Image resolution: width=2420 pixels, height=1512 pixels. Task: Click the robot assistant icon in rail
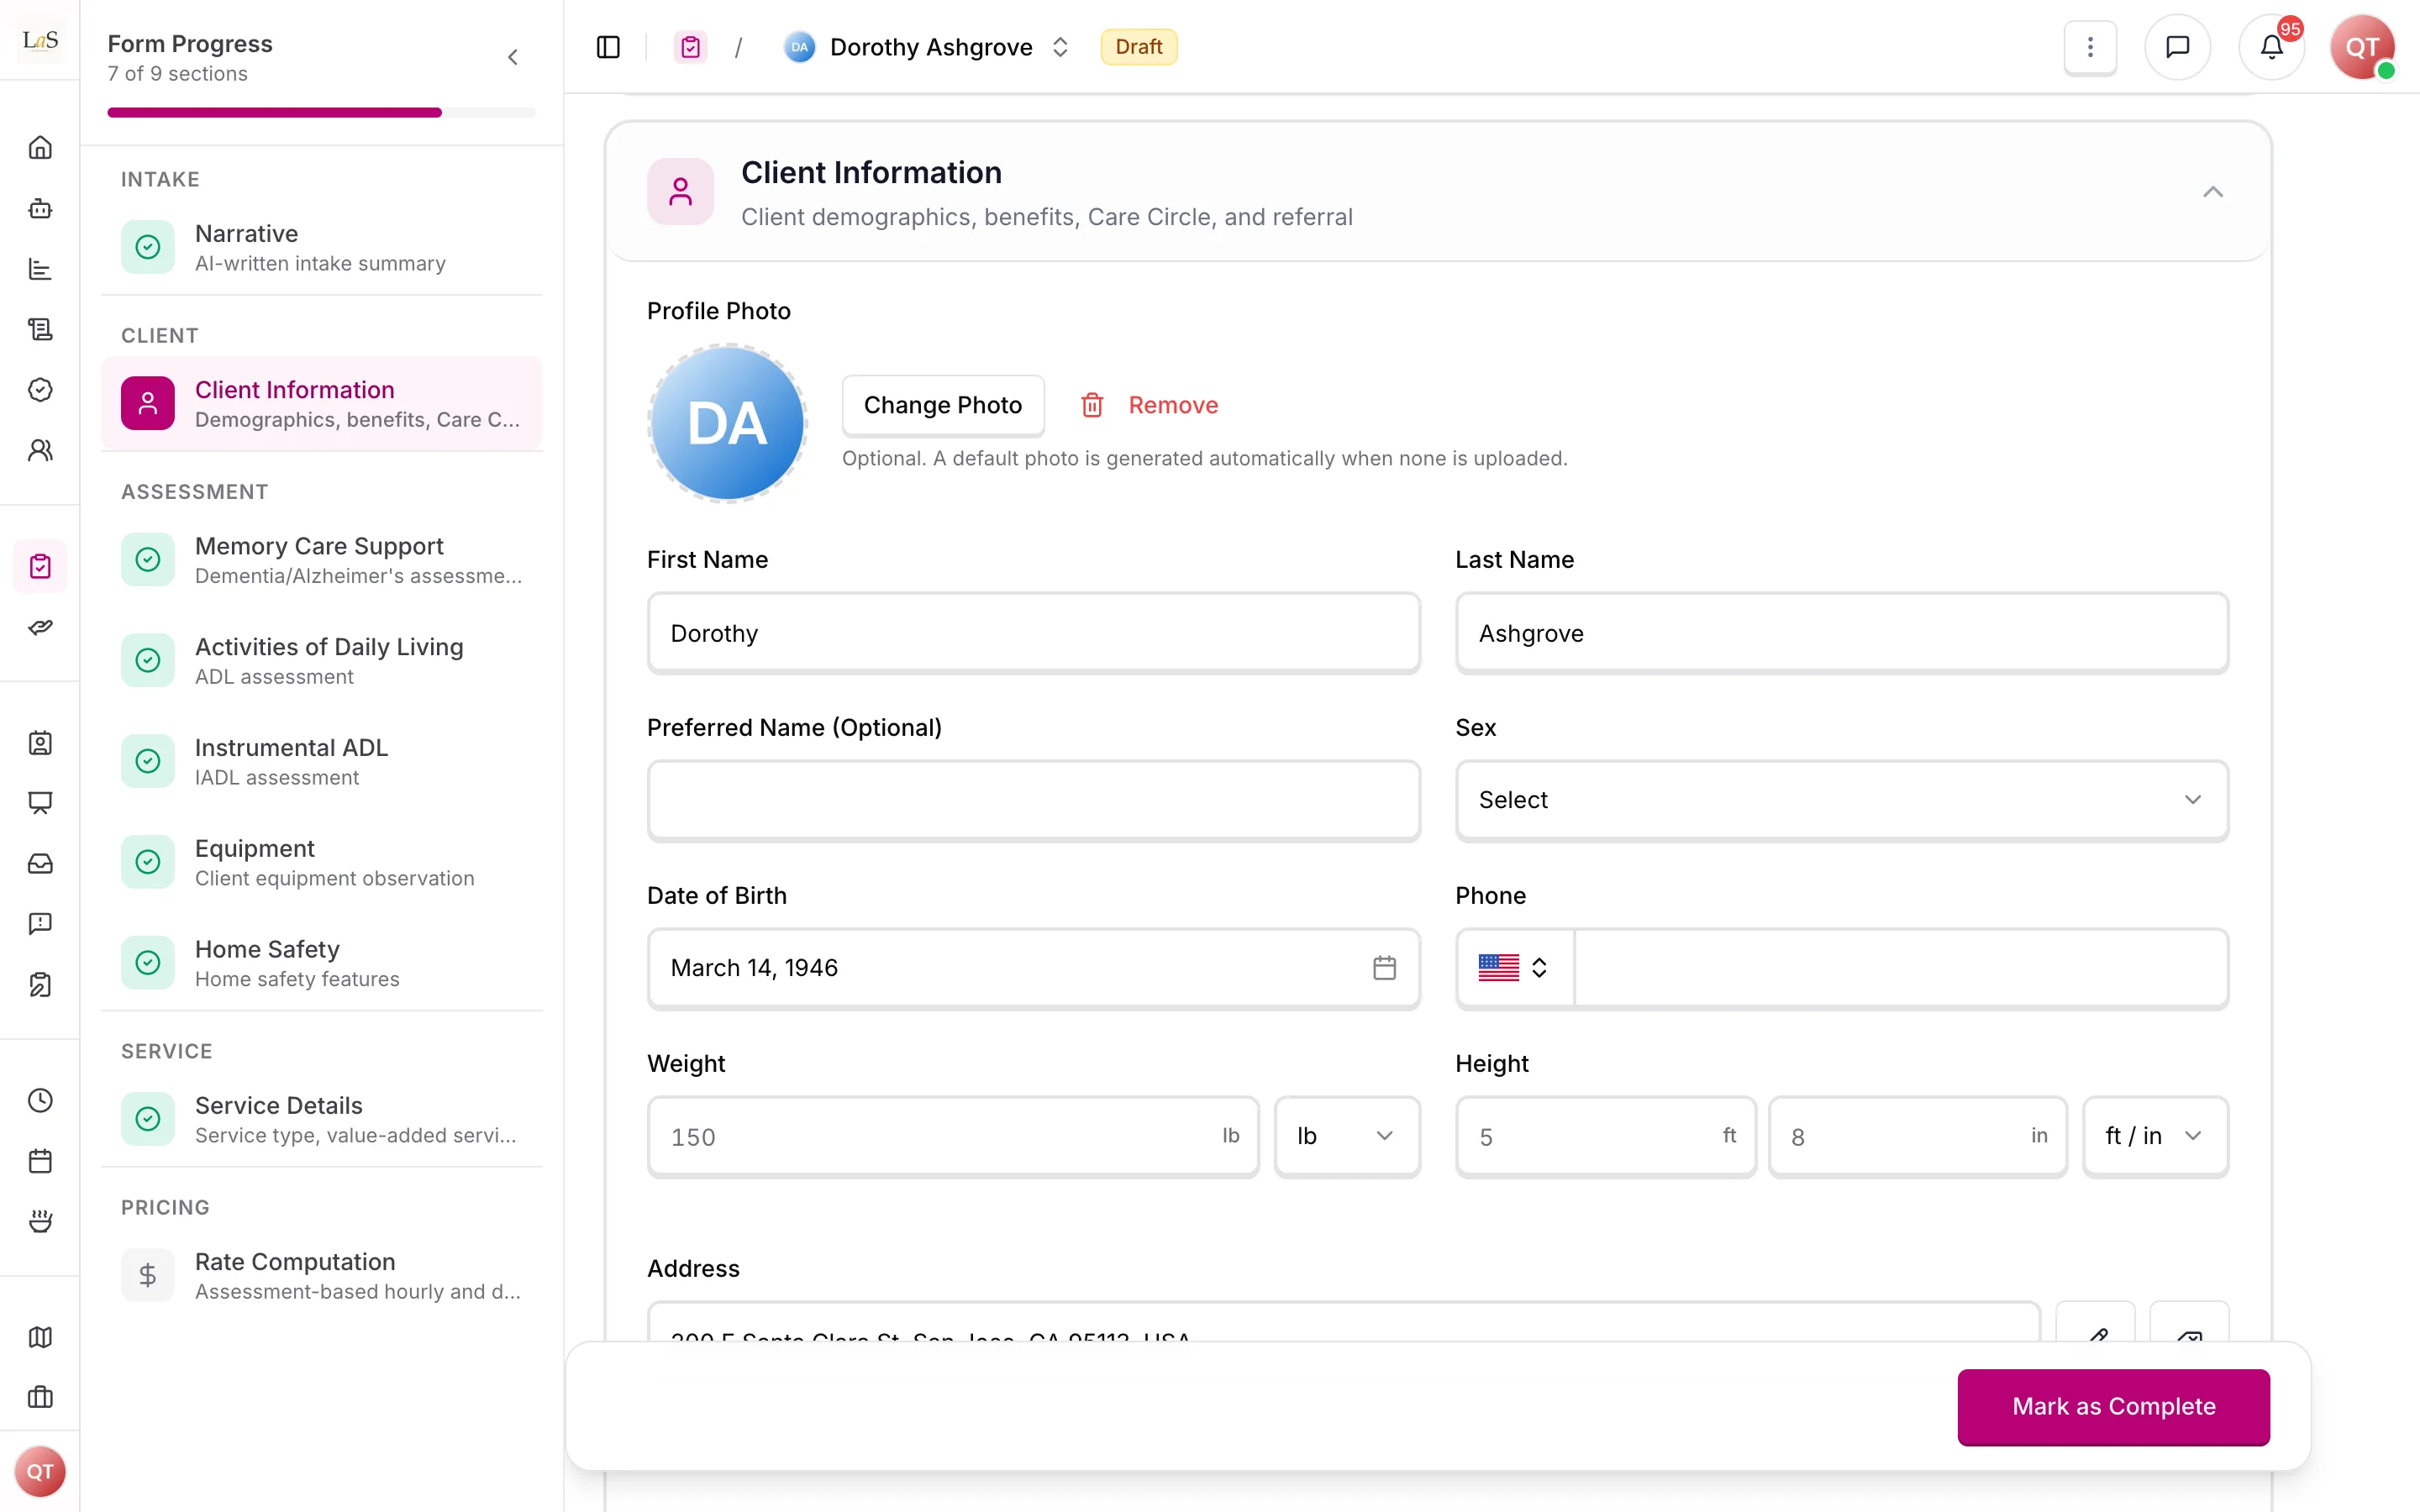40,208
